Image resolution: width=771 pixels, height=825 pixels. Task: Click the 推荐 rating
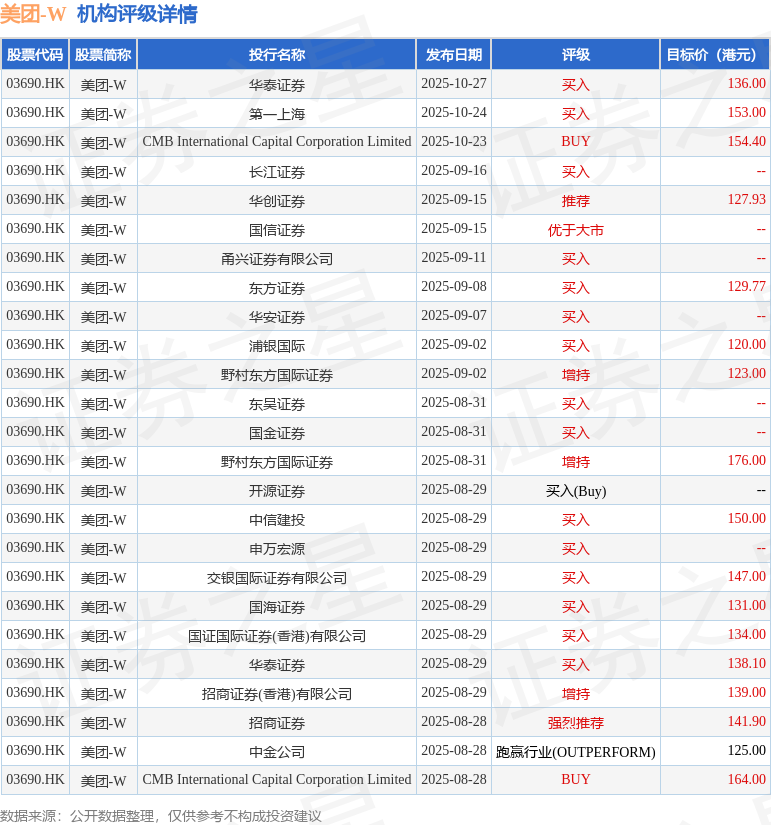pyautogui.click(x=575, y=200)
